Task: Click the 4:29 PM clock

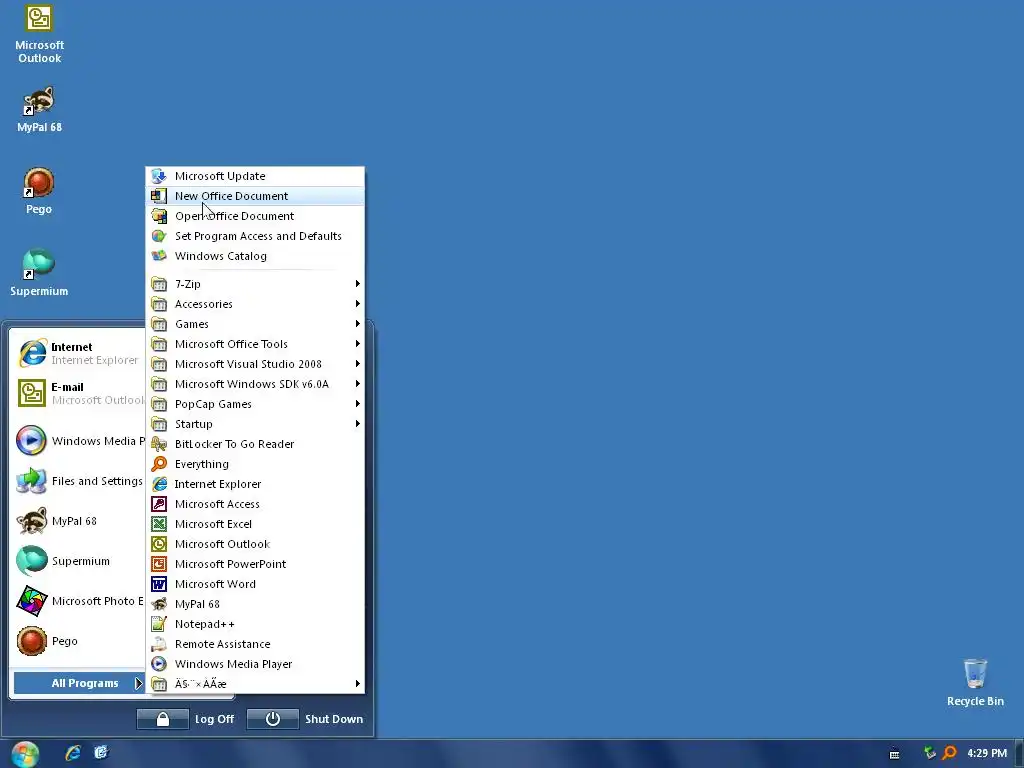Action: (987, 753)
